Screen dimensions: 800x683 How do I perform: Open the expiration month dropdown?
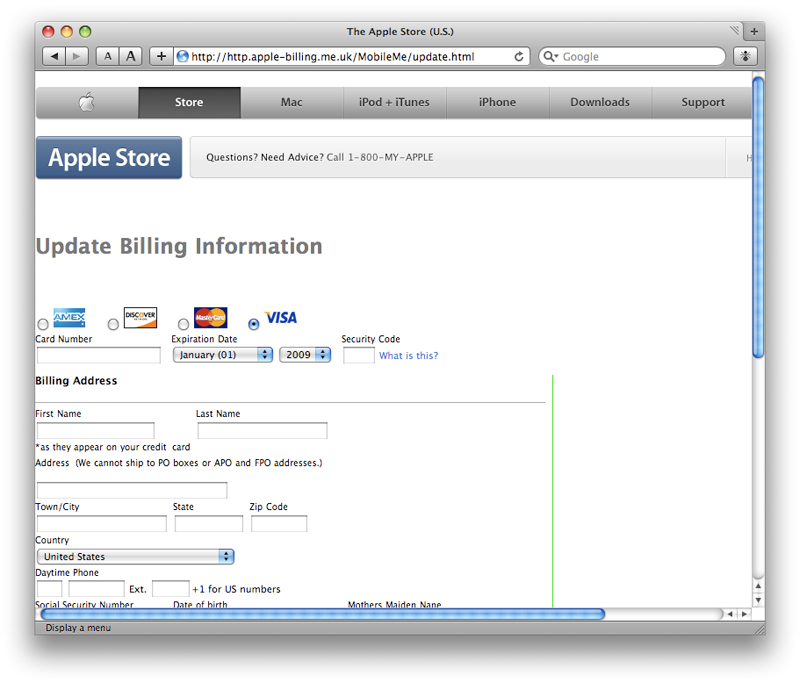coord(223,355)
